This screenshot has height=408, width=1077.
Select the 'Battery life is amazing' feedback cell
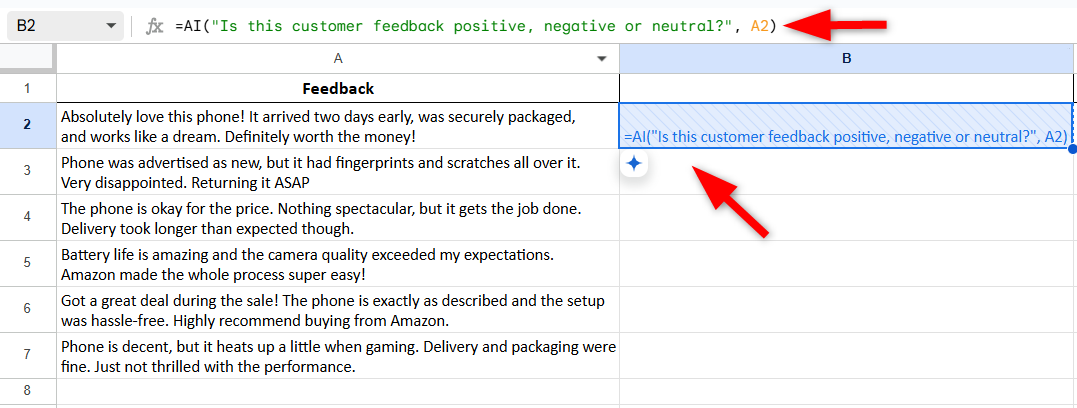(x=337, y=264)
